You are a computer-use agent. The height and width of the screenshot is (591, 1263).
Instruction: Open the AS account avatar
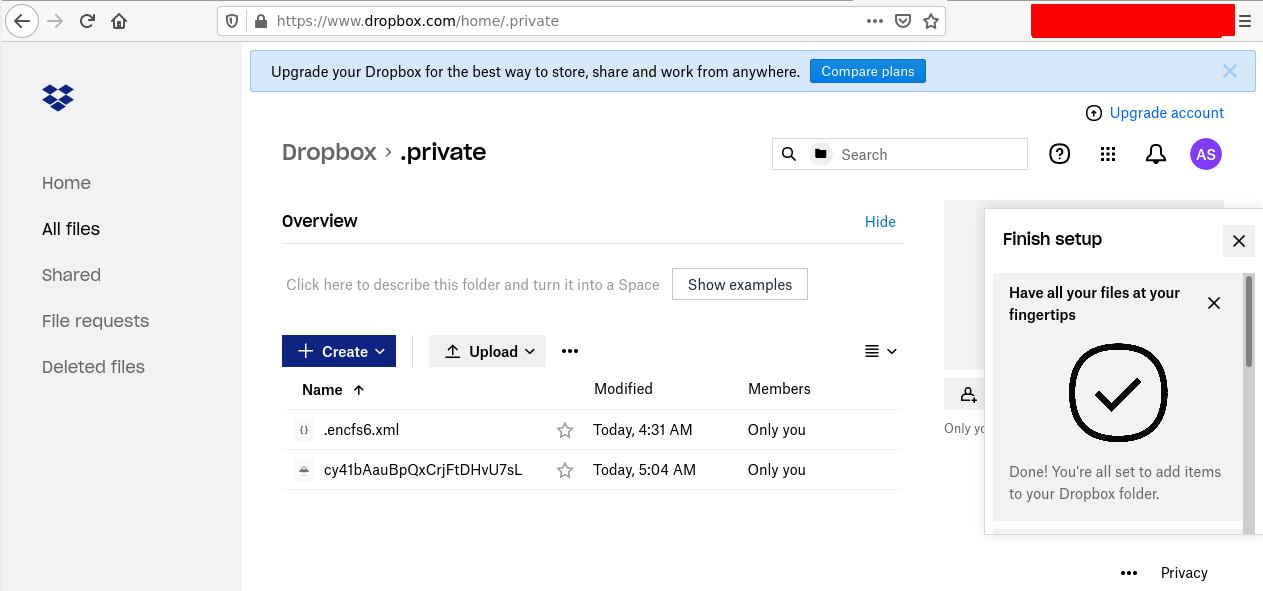coord(1205,154)
